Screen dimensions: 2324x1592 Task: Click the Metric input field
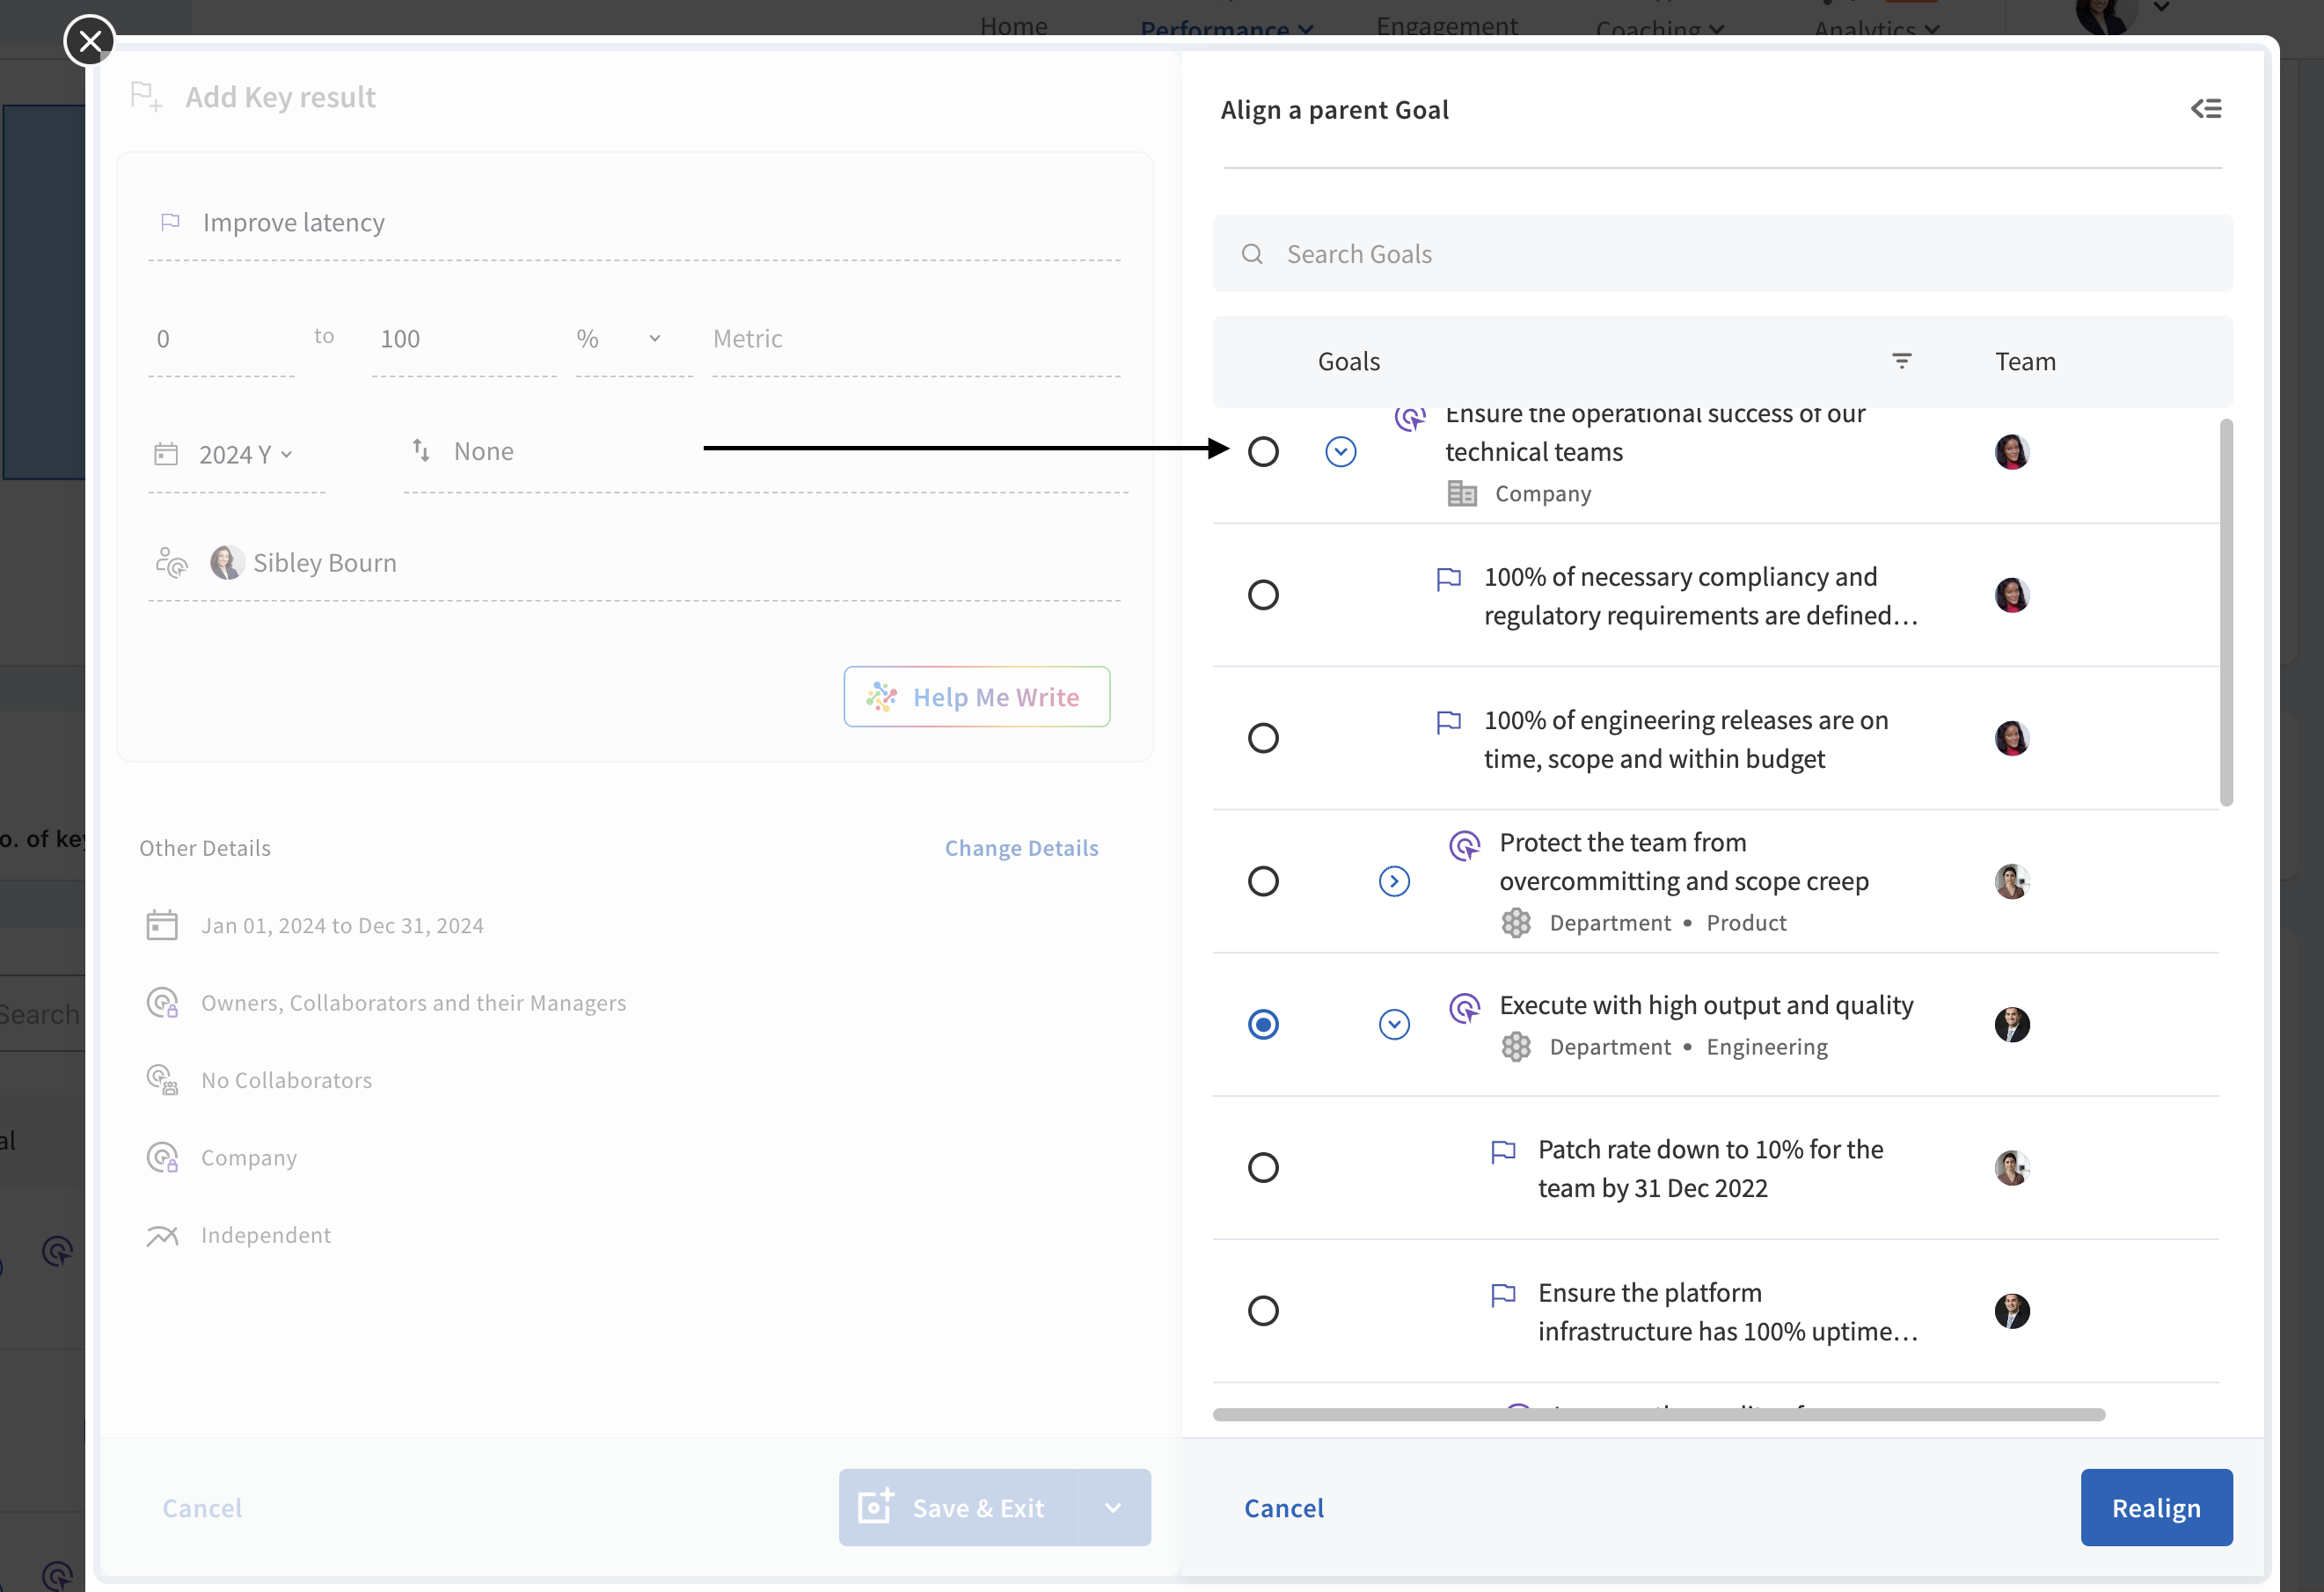pos(916,339)
